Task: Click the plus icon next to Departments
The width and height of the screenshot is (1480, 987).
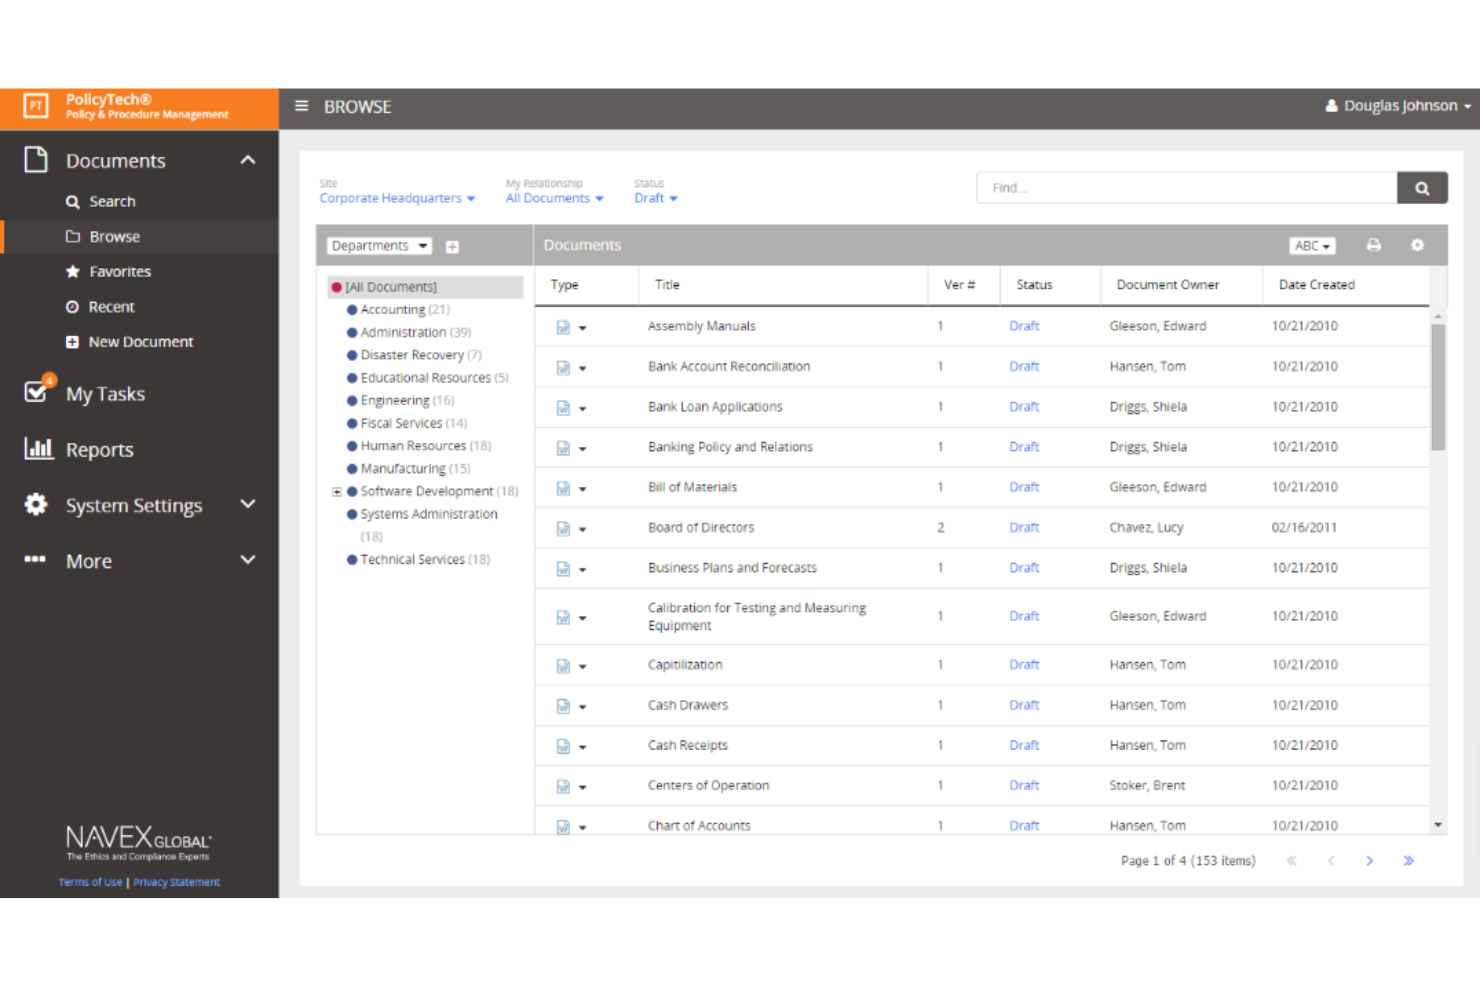Action: [452, 245]
